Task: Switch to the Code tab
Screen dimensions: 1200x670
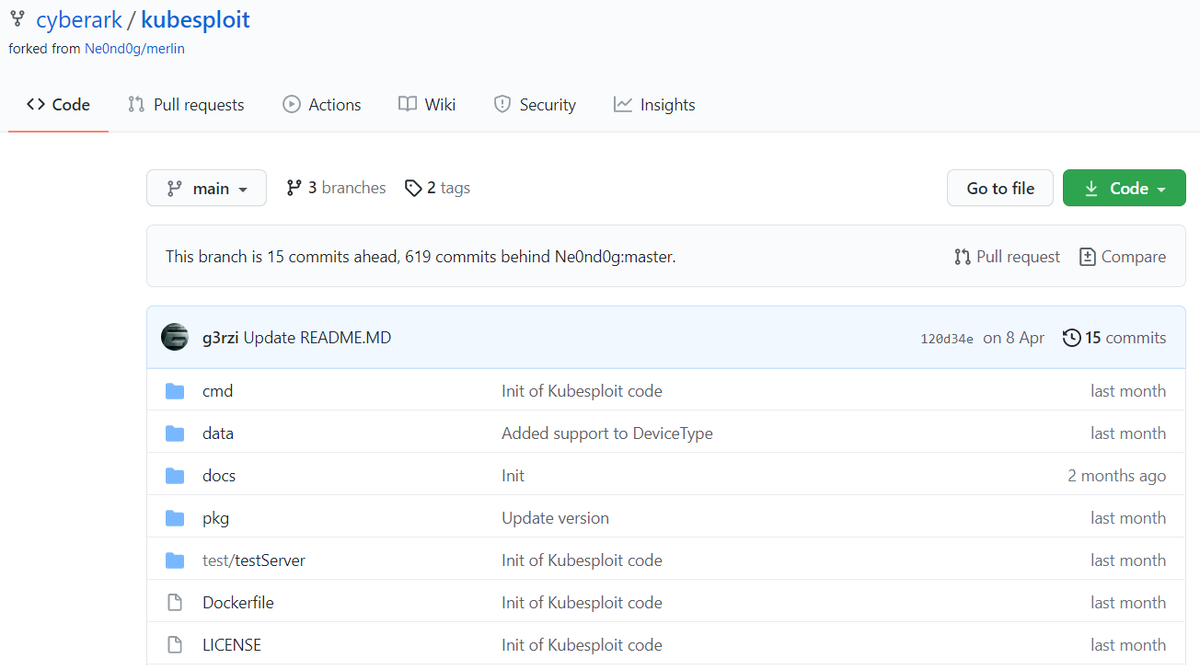Action: [58, 105]
